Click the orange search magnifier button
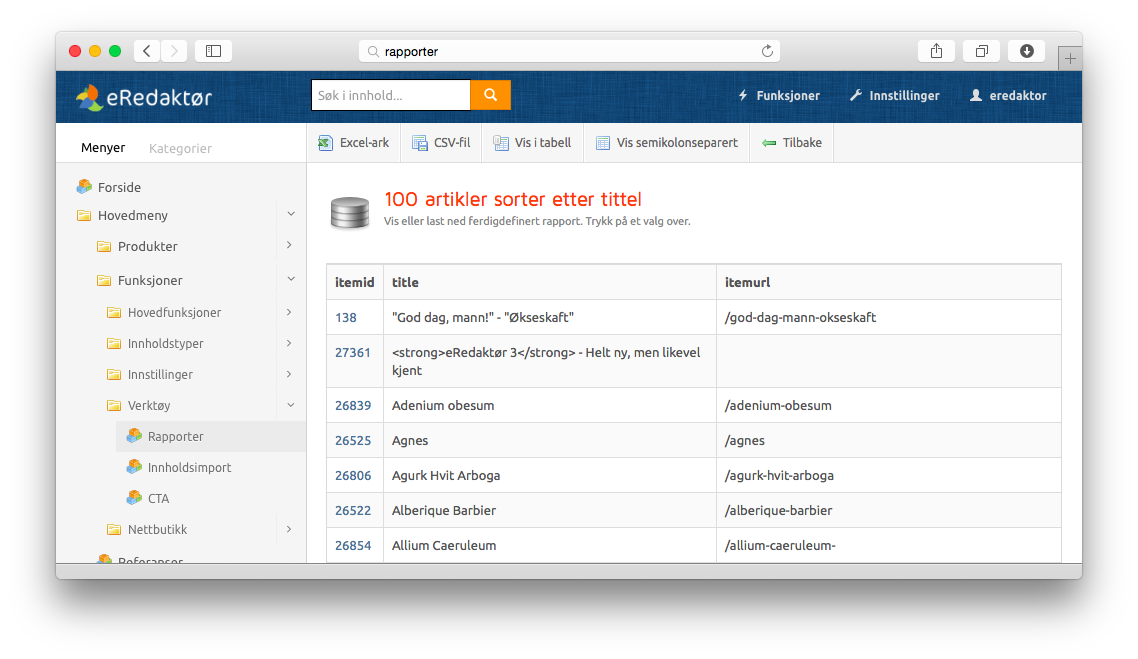 point(491,95)
